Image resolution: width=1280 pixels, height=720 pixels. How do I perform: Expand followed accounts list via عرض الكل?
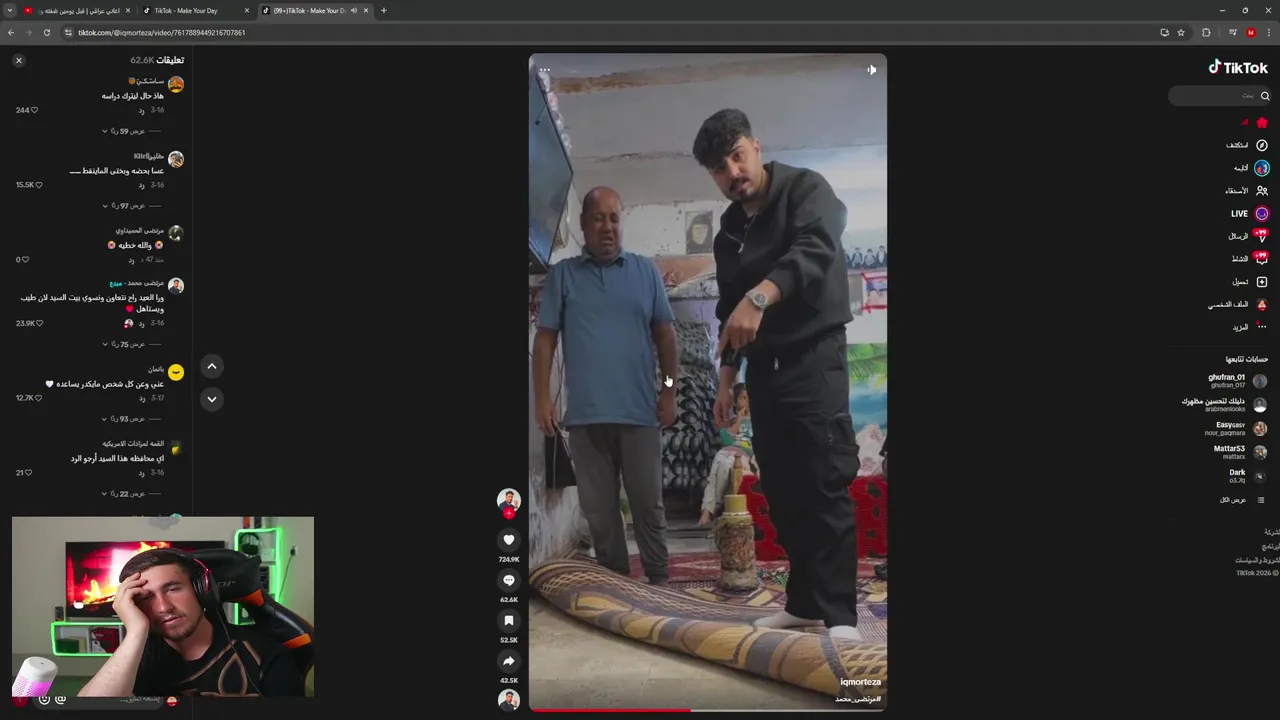(1241, 500)
